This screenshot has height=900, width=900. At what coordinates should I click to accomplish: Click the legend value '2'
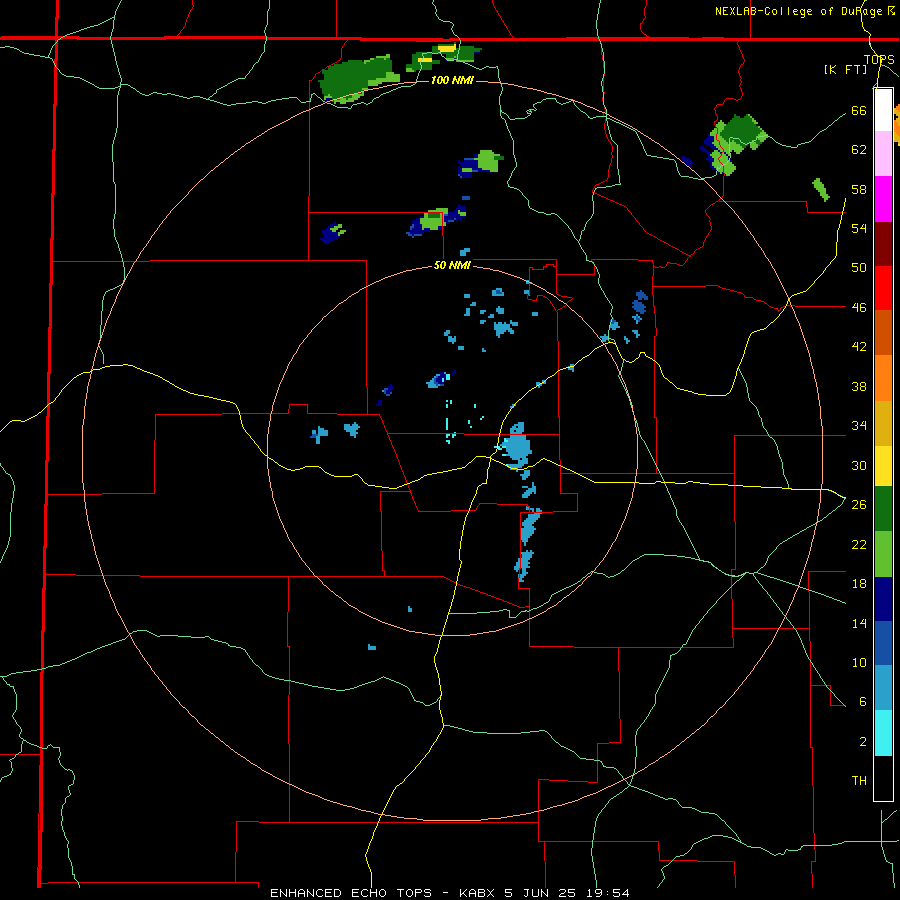click(863, 742)
